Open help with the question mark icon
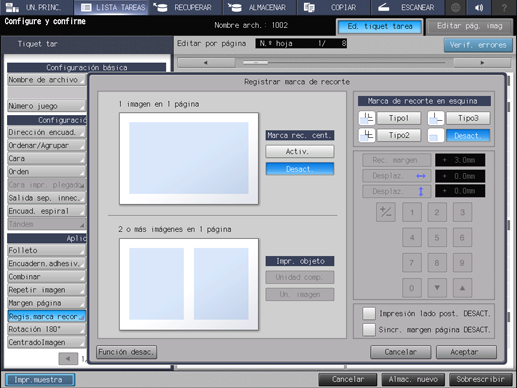This screenshot has width=517, height=388. point(504,7)
